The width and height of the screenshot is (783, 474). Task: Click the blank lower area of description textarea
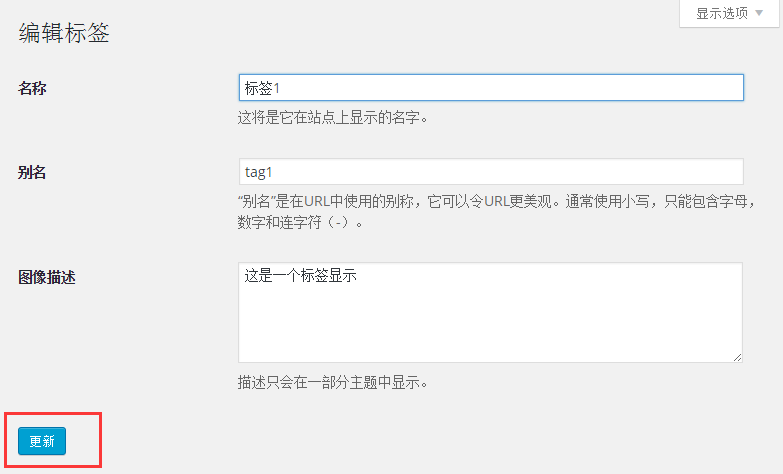click(490, 330)
